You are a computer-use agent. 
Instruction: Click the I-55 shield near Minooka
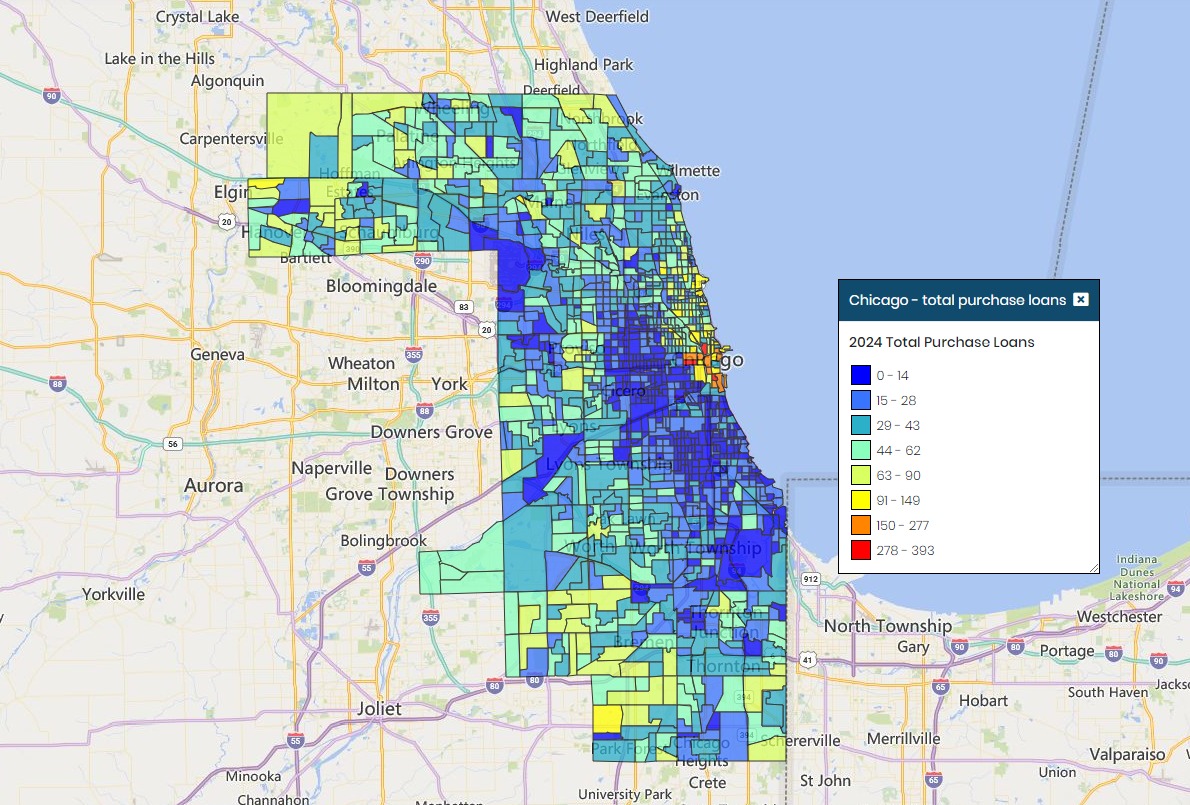[x=296, y=741]
